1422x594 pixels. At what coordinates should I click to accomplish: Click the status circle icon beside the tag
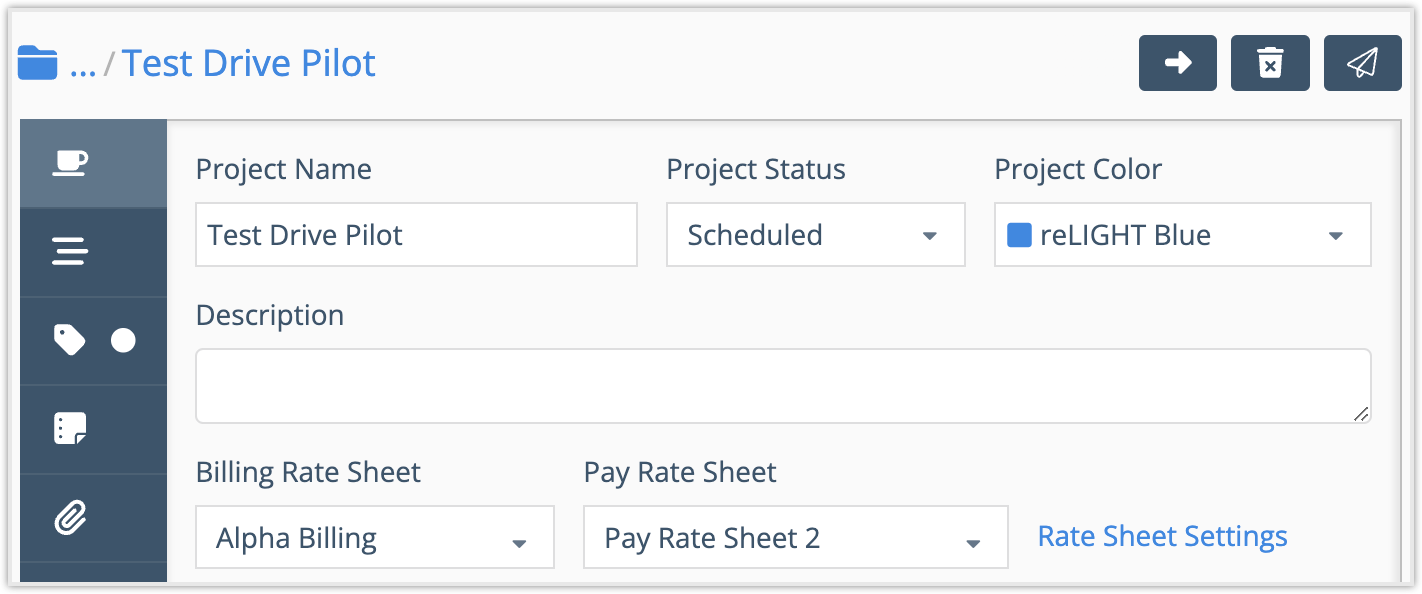pos(123,340)
